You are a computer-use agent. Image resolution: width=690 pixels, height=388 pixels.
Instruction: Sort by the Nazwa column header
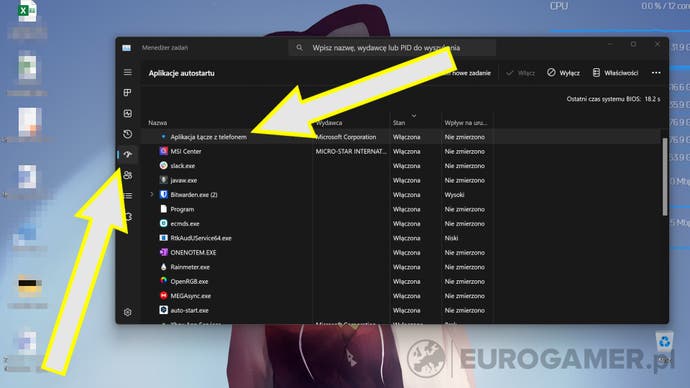pos(158,123)
